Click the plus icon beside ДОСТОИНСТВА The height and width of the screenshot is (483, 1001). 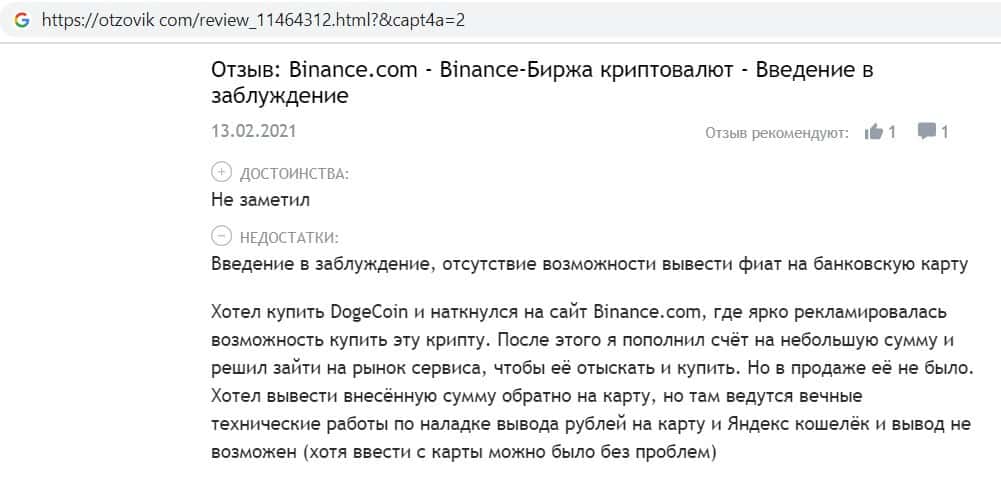coord(221,173)
